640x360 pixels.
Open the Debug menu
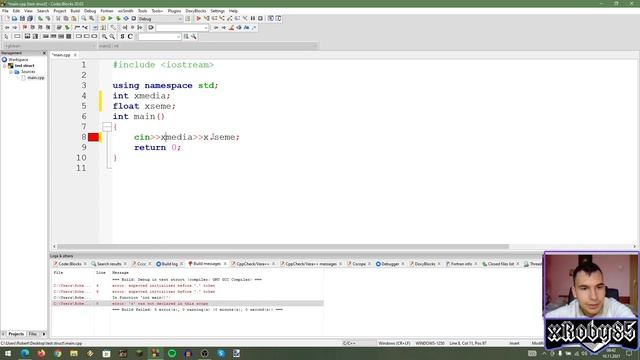(90, 11)
